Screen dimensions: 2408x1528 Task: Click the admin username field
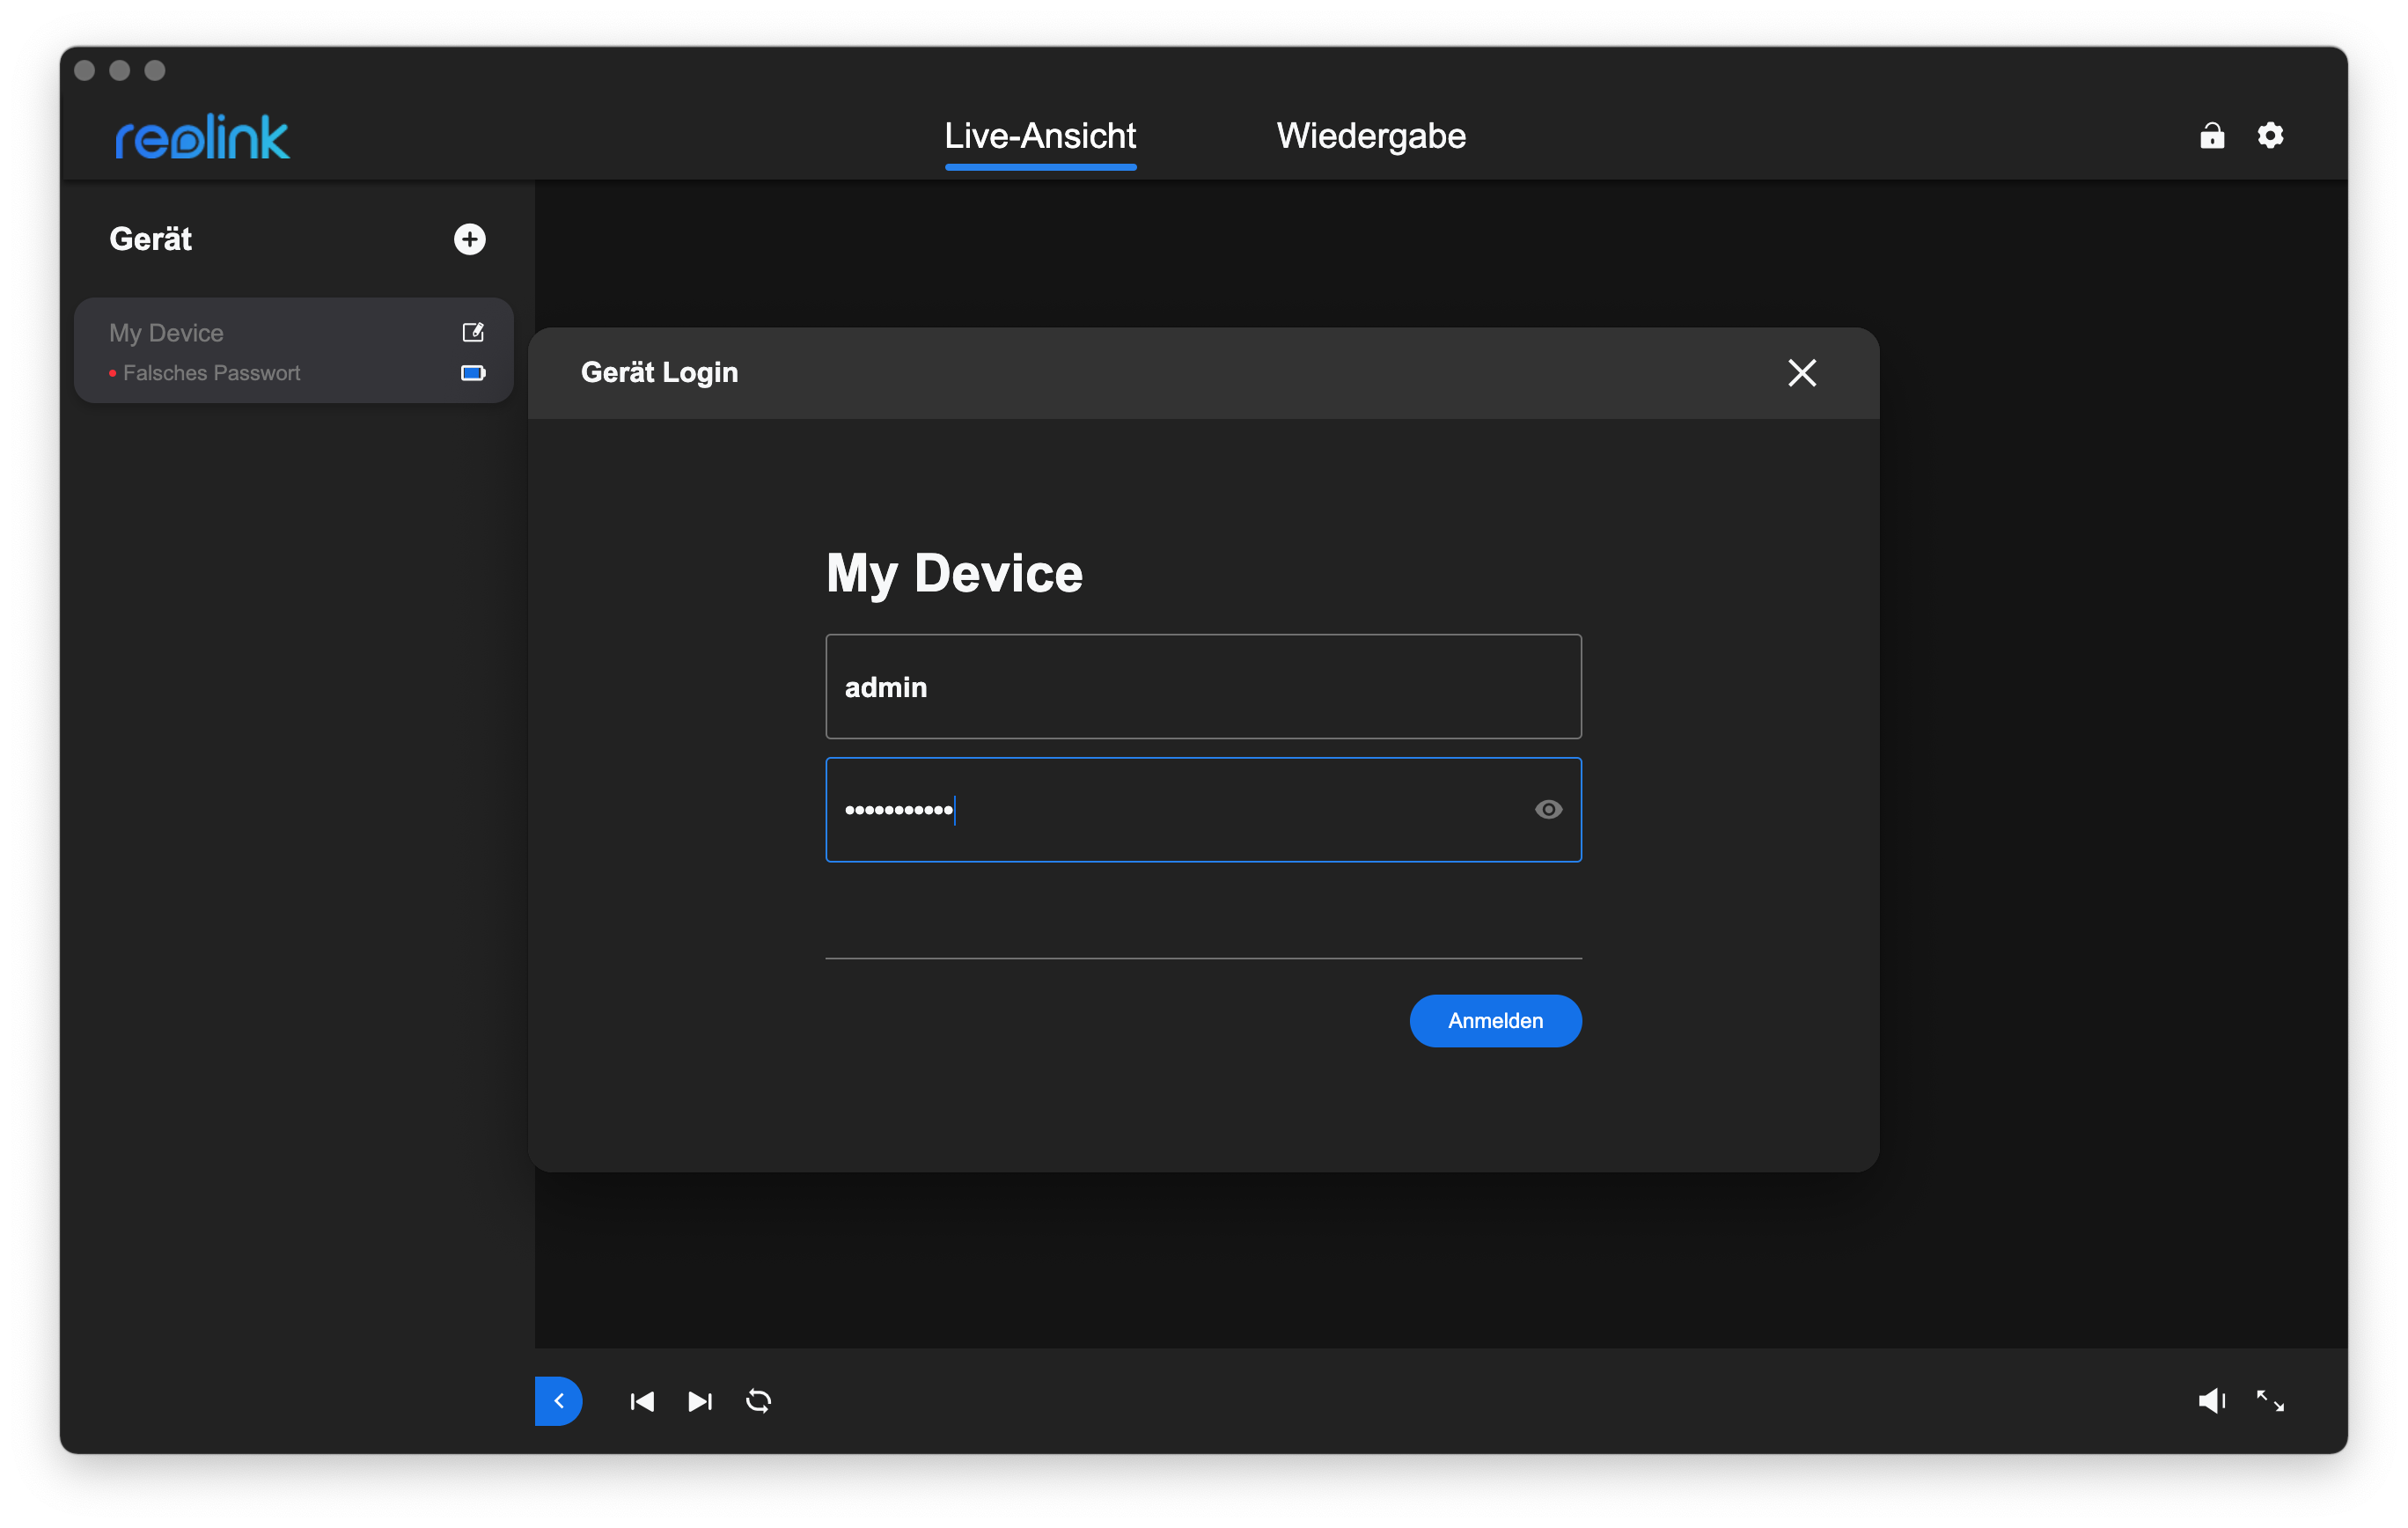(1203, 687)
